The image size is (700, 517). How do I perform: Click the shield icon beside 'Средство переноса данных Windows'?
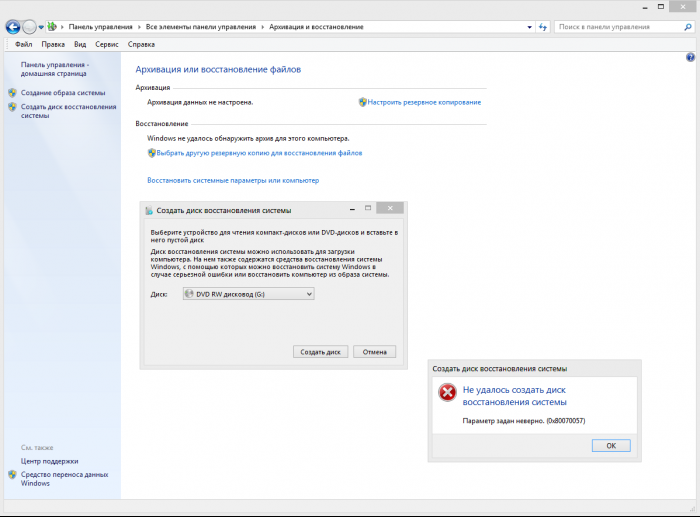tap(12, 475)
